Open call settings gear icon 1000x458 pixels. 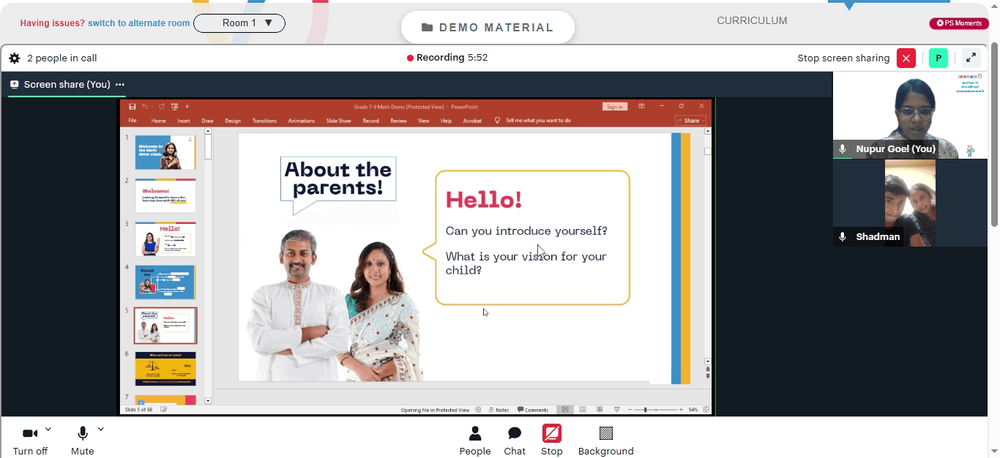tap(14, 58)
